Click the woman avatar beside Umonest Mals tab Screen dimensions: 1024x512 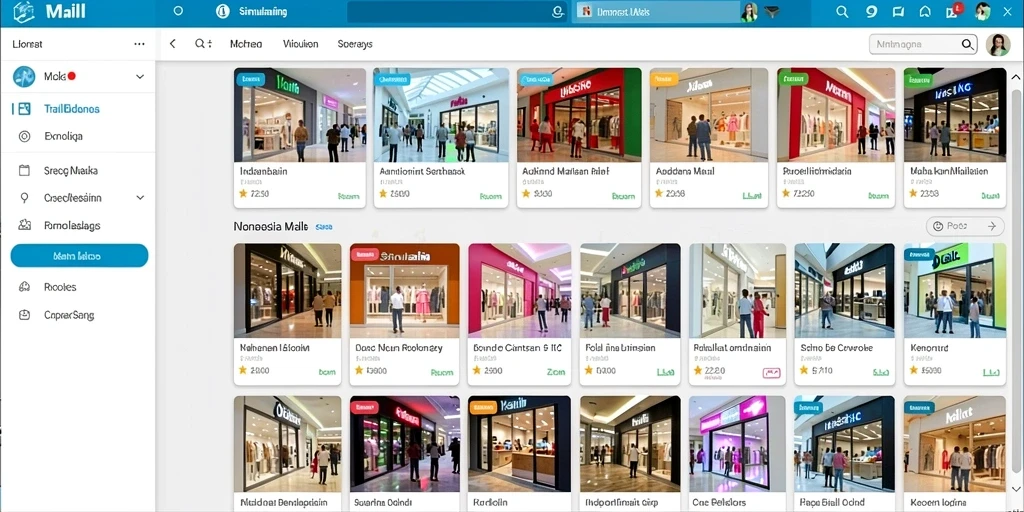749,12
